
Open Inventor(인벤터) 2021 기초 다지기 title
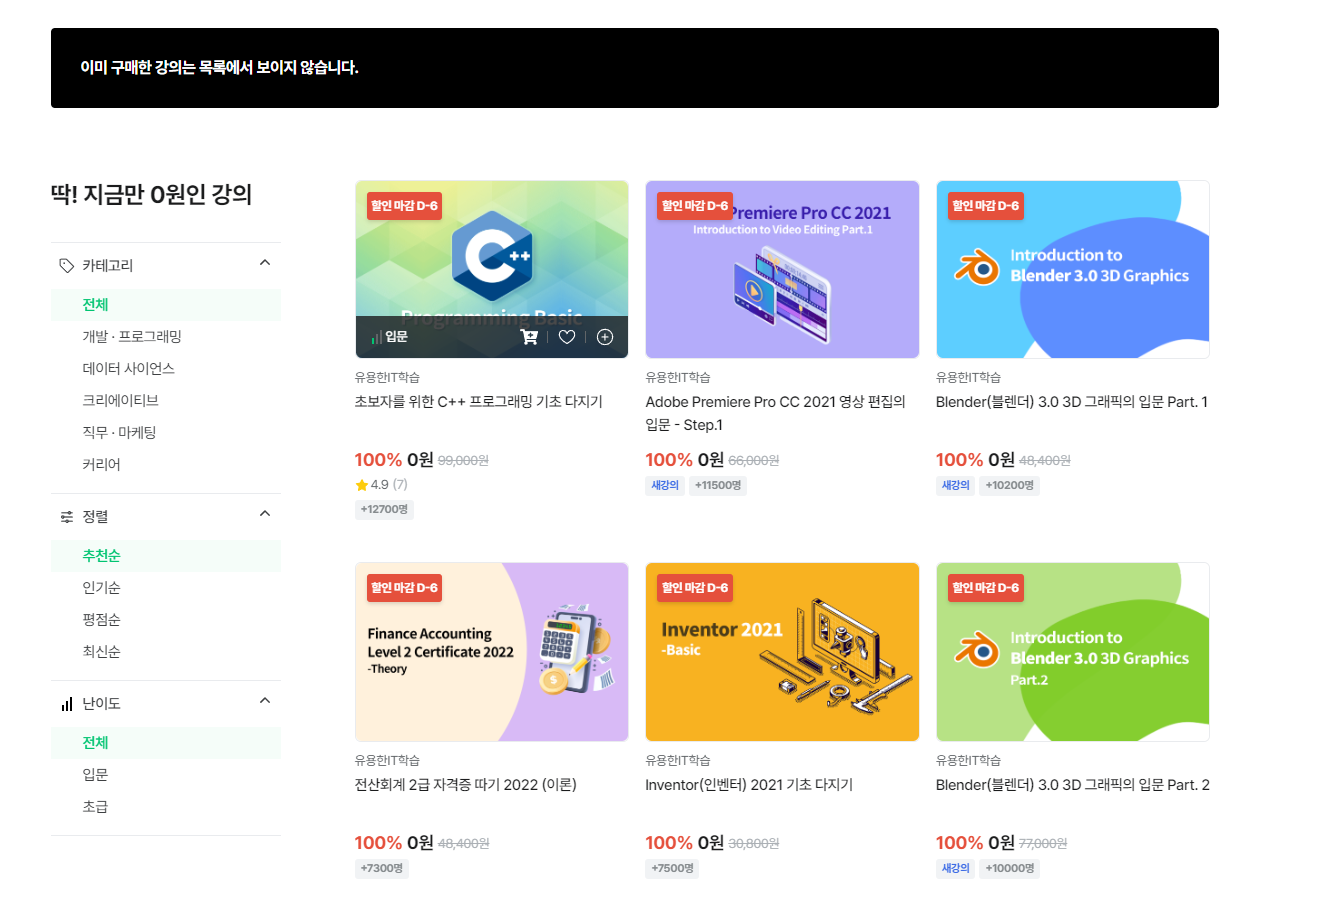[749, 785]
